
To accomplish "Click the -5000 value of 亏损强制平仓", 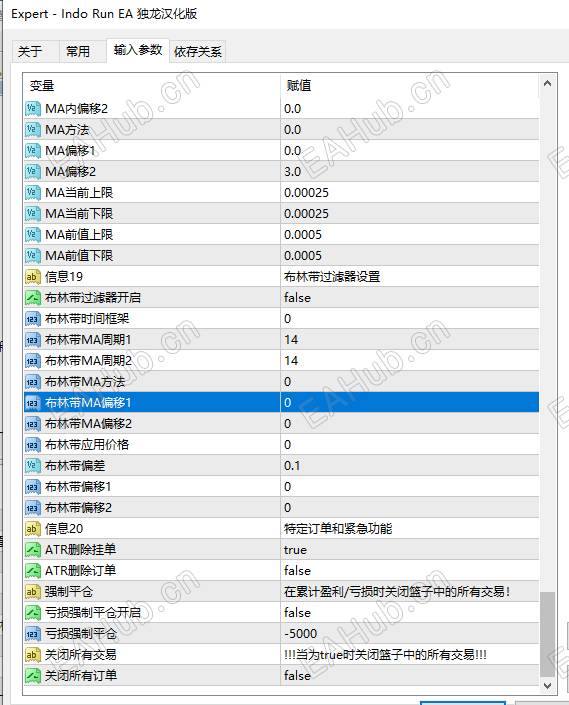I will [301, 634].
